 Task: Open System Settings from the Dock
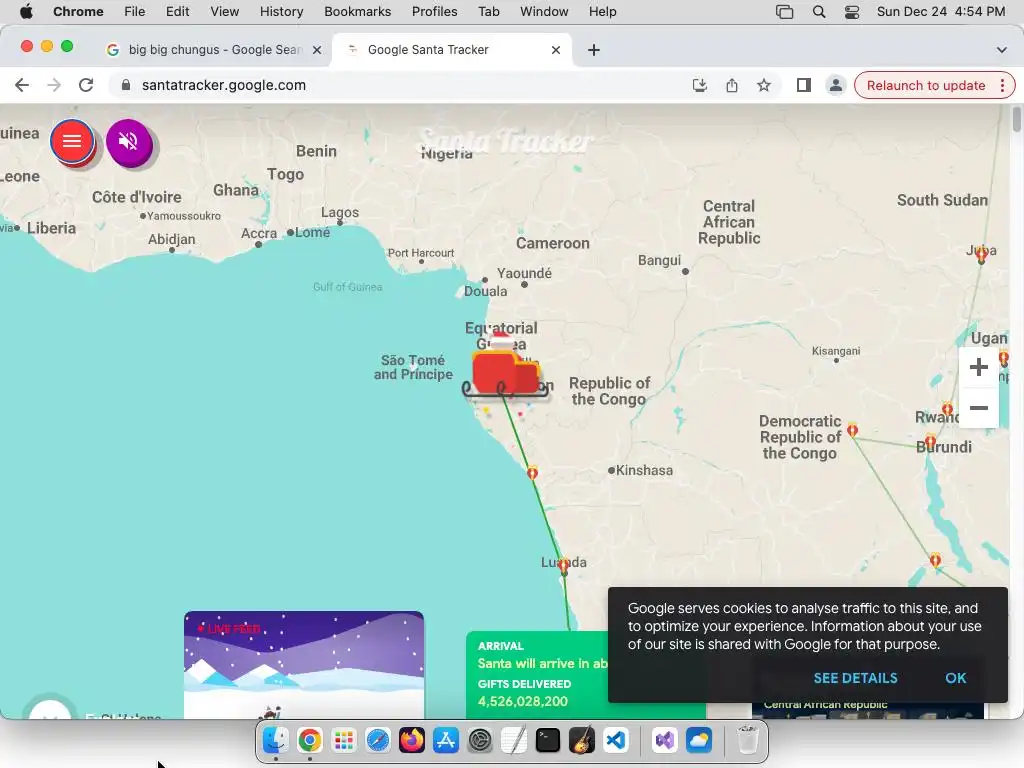pos(479,741)
